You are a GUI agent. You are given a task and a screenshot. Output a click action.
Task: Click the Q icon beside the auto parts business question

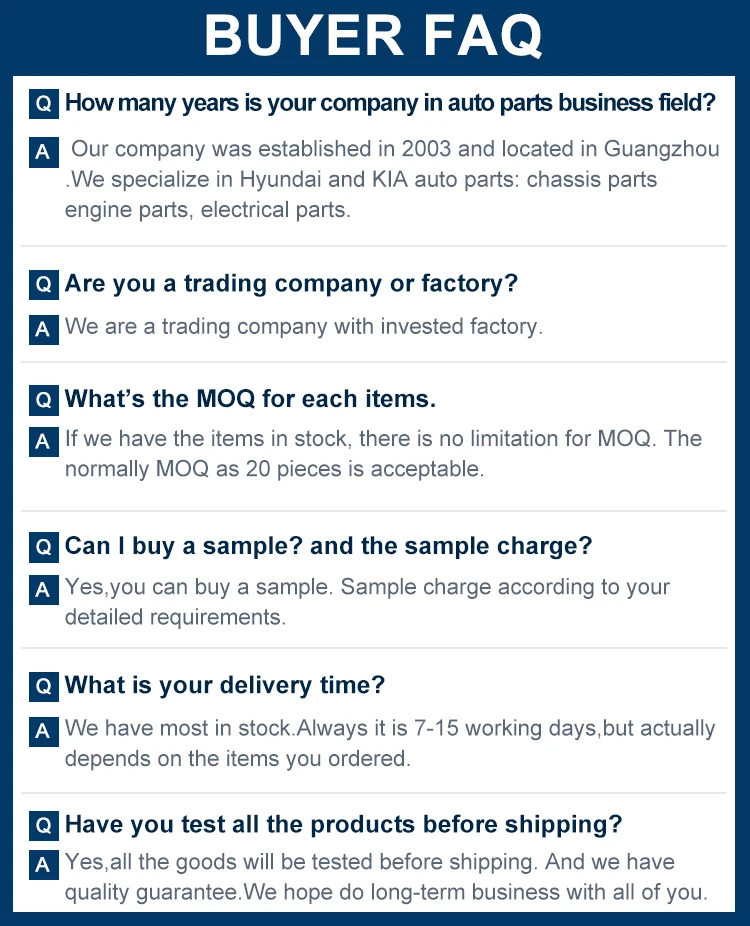44,103
